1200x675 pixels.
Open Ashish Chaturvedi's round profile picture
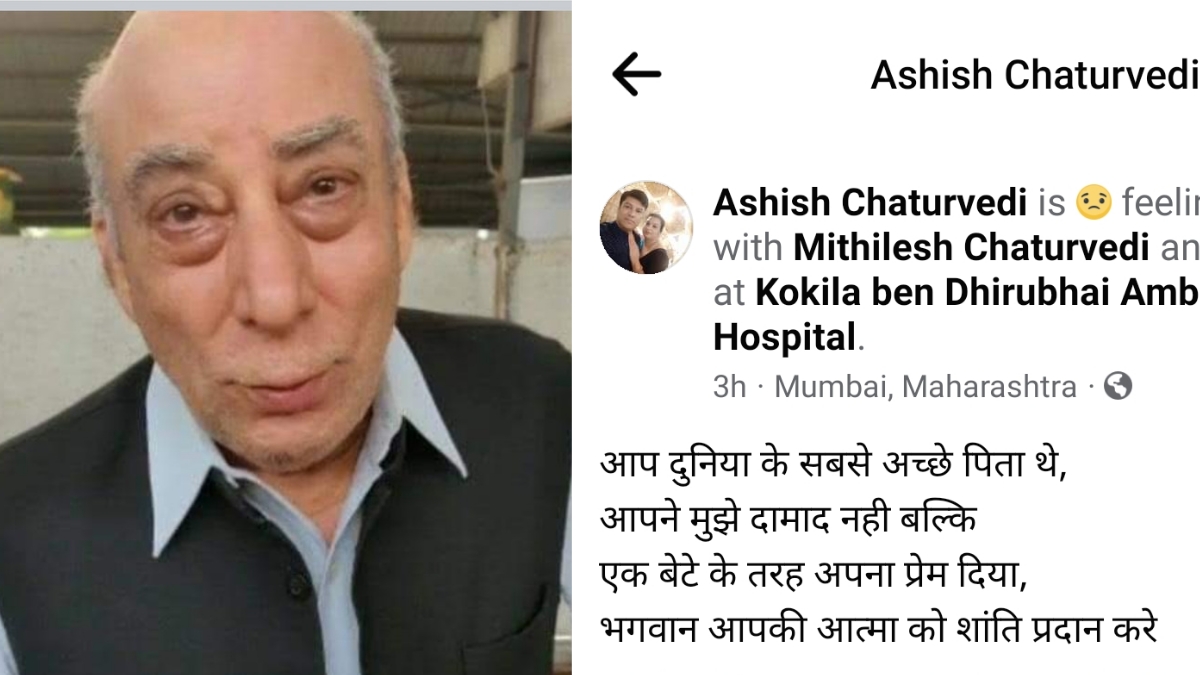[x=646, y=227]
